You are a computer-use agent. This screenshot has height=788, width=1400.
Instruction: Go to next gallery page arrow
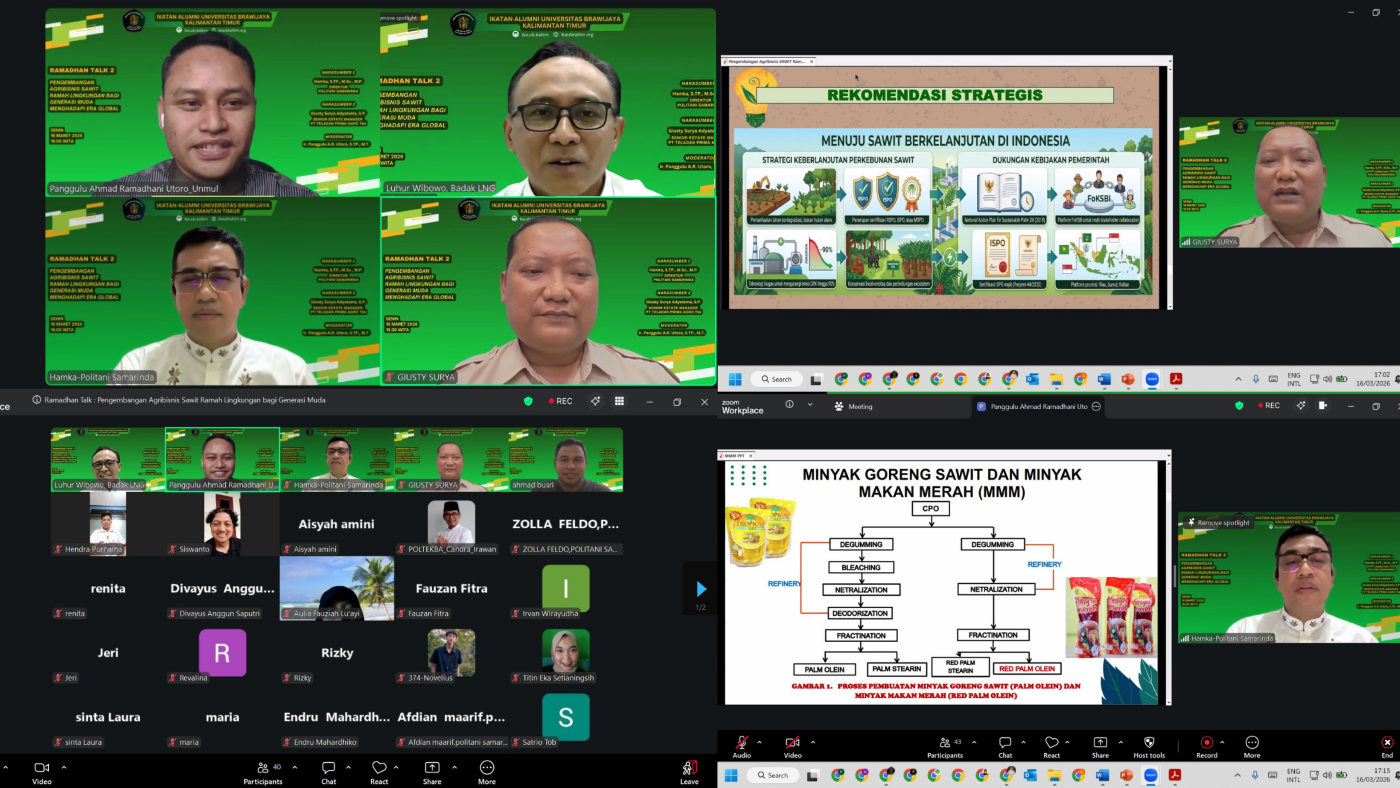[x=701, y=589]
